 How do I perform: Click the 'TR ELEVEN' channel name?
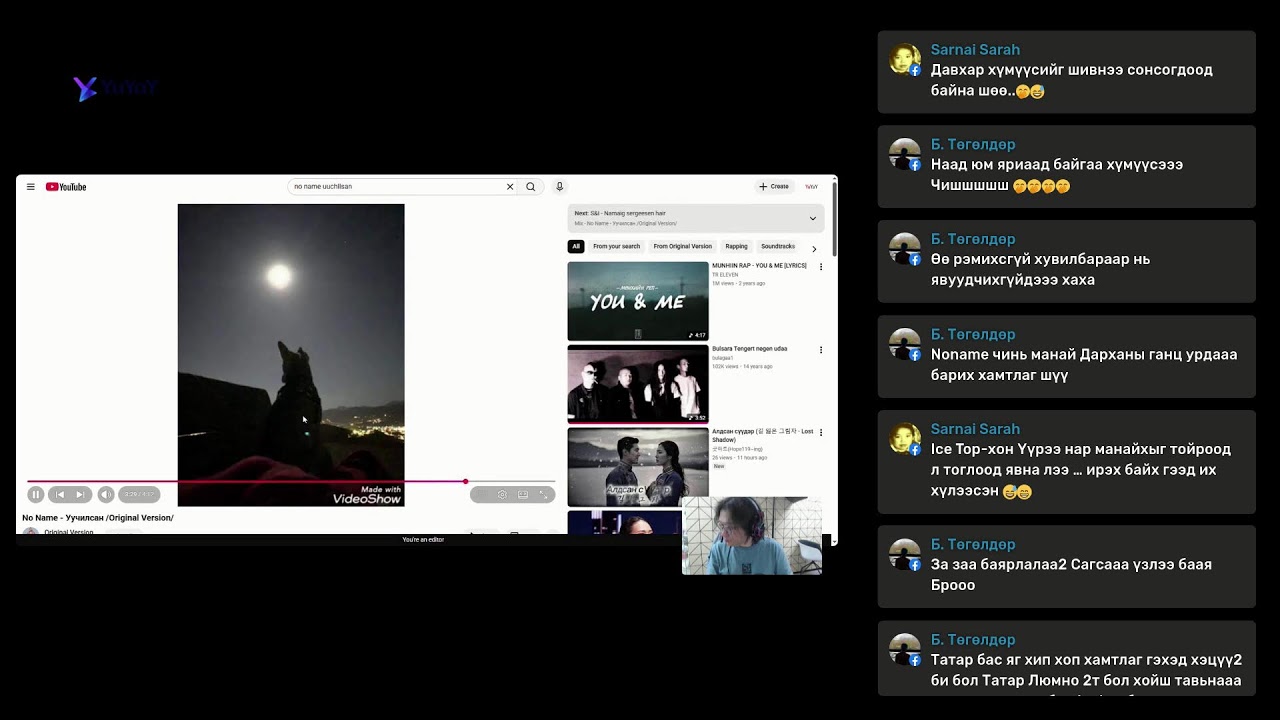[x=725, y=275]
